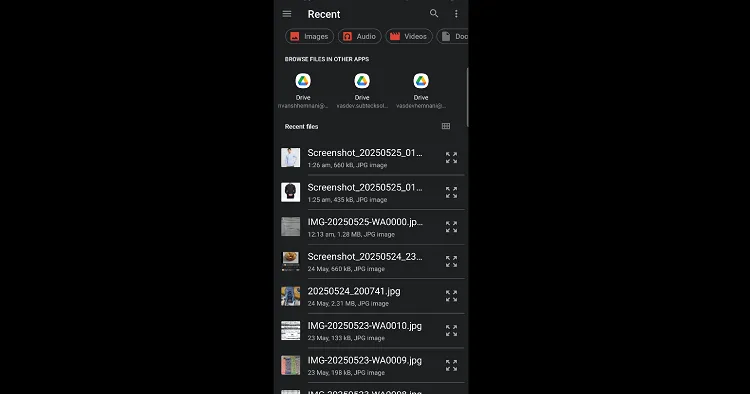Screen dimensions: 750x394
Task: Expand preview of IMG-20250523-WA0009.jpg
Action: click(452, 365)
